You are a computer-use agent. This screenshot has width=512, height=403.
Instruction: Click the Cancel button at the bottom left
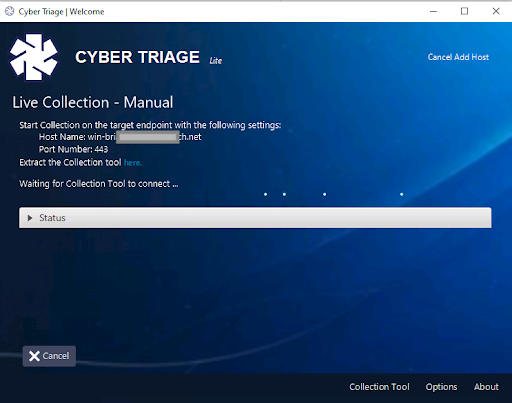tap(49, 356)
